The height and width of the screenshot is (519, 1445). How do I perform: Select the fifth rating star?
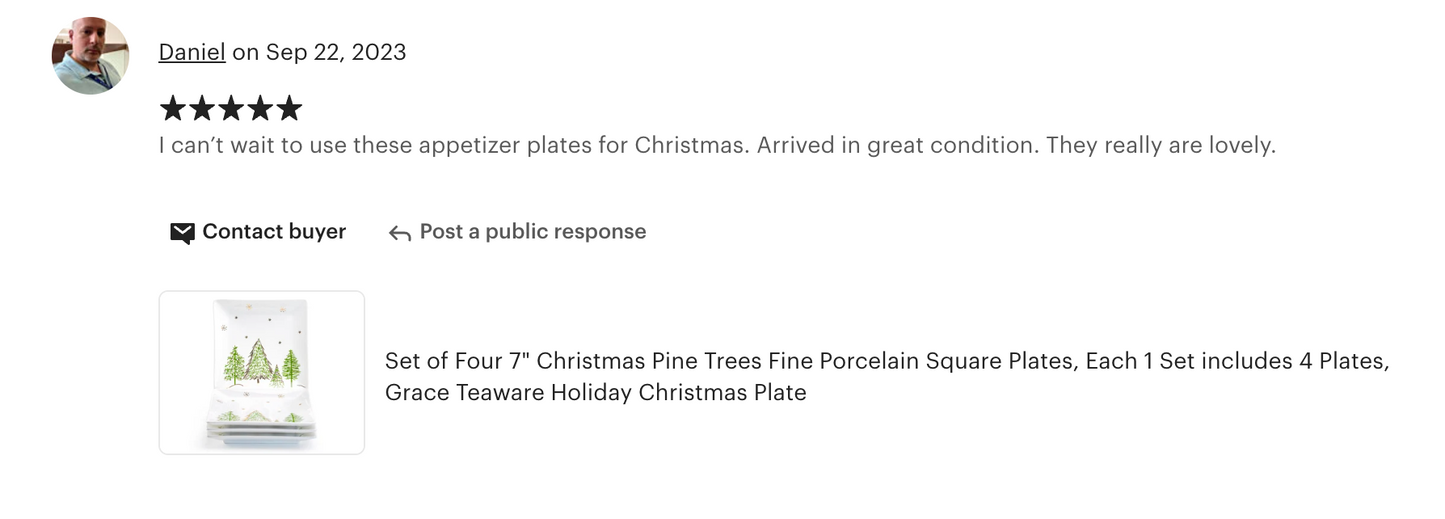pyautogui.click(x=289, y=108)
